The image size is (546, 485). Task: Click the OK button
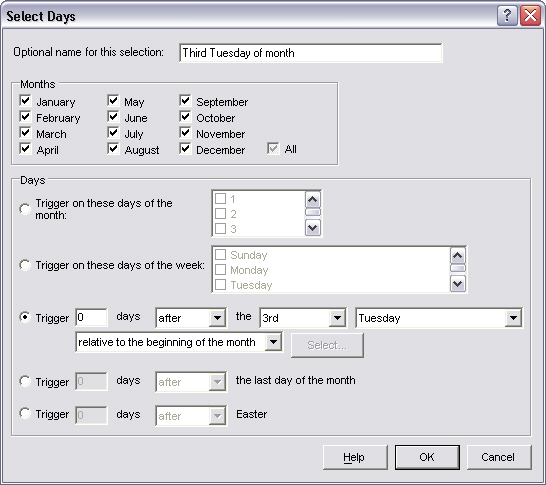click(427, 457)
